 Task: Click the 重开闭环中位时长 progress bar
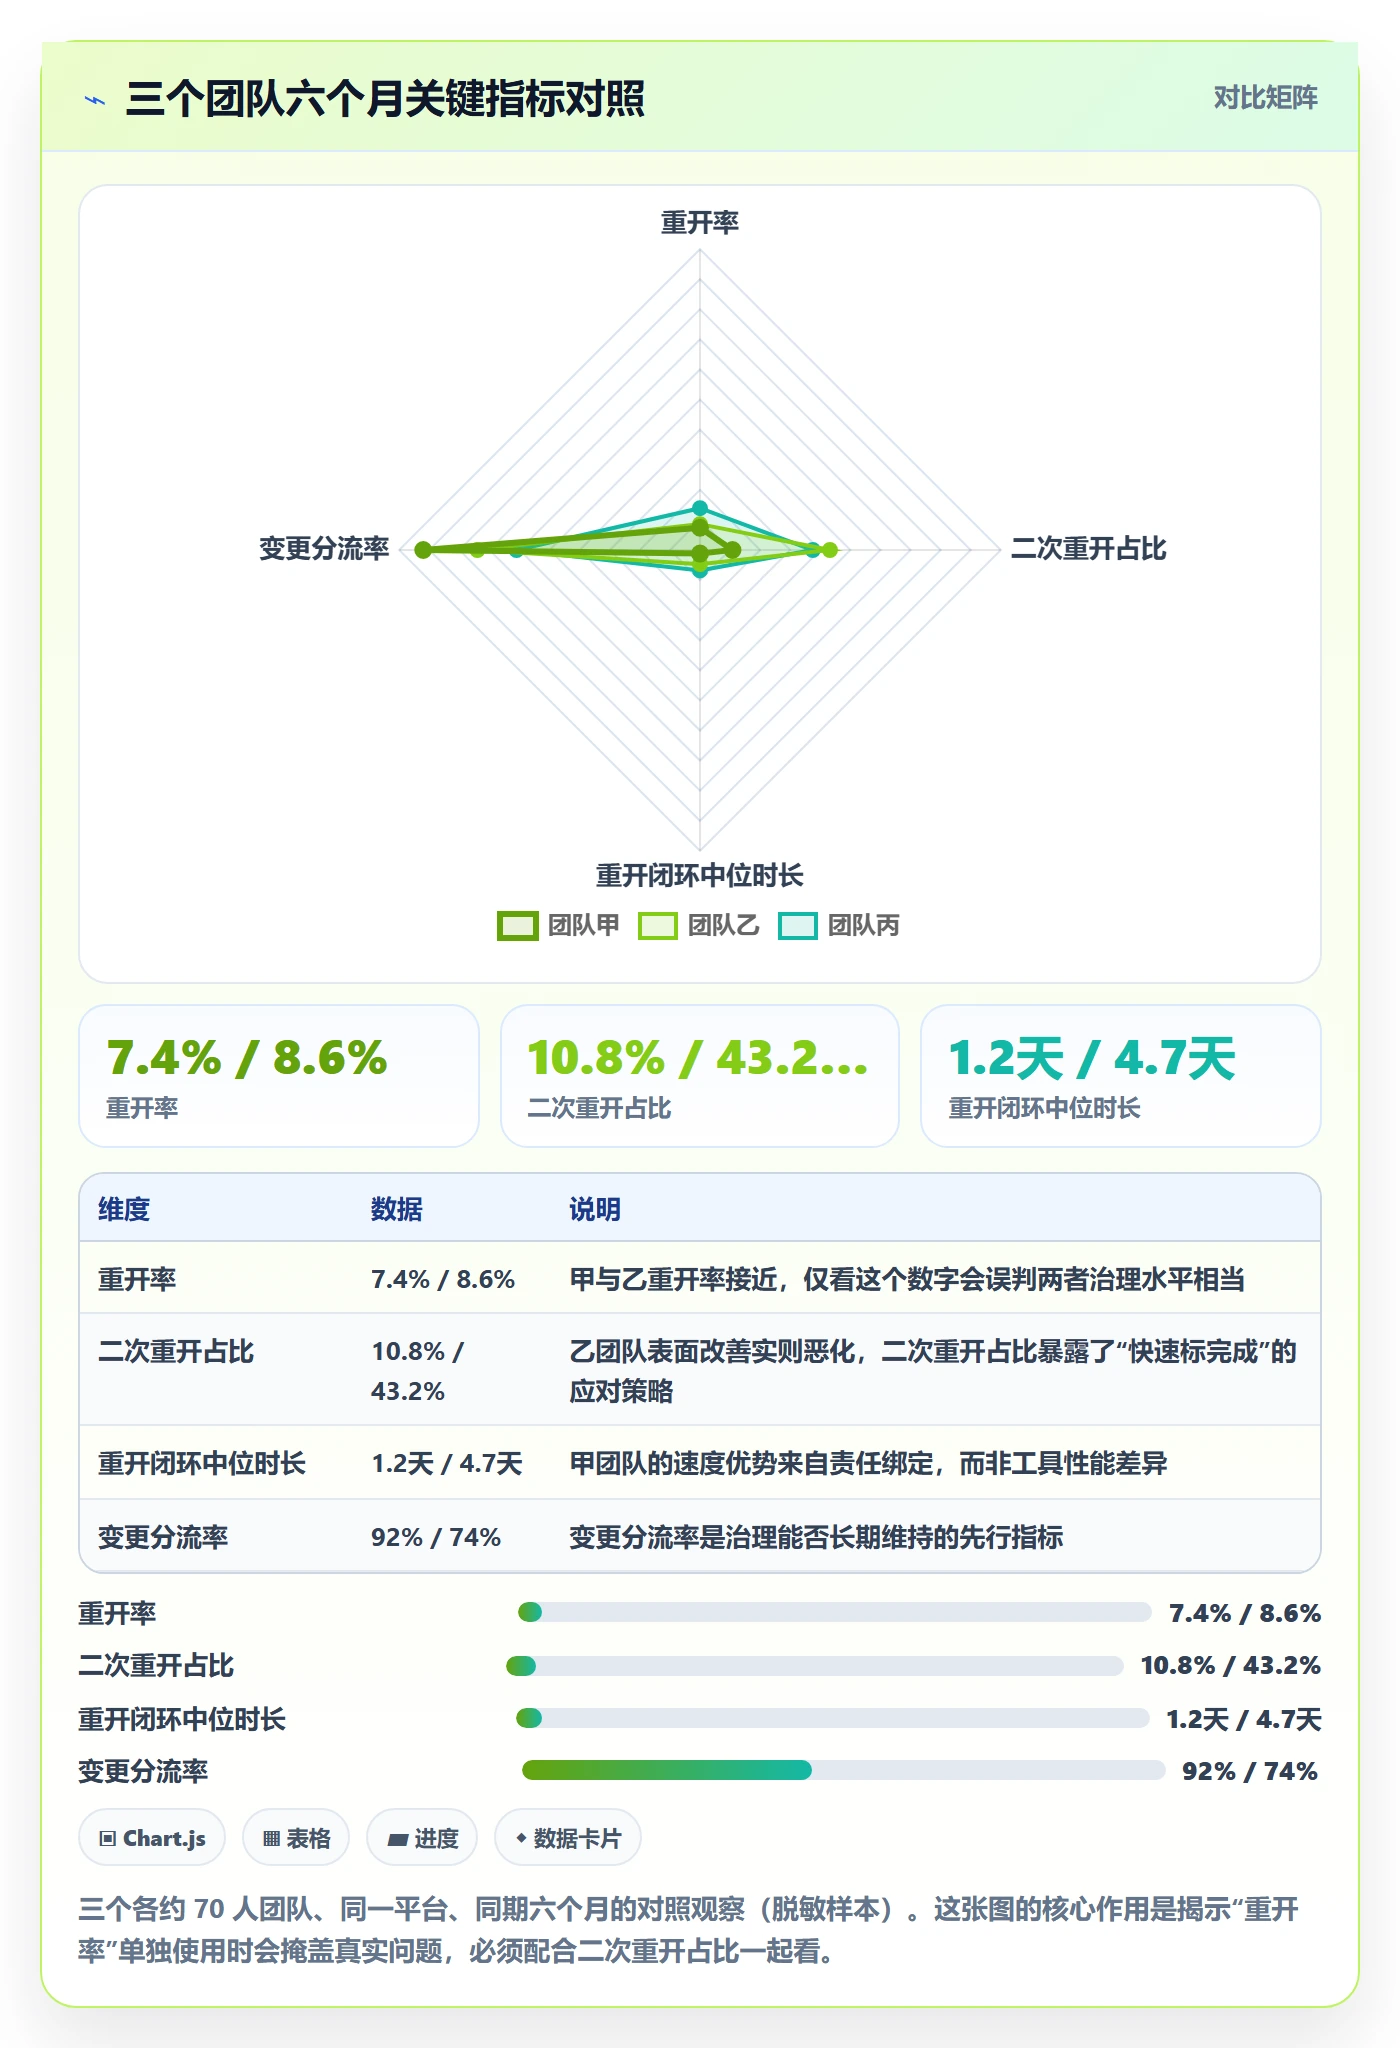(832, 1718)
